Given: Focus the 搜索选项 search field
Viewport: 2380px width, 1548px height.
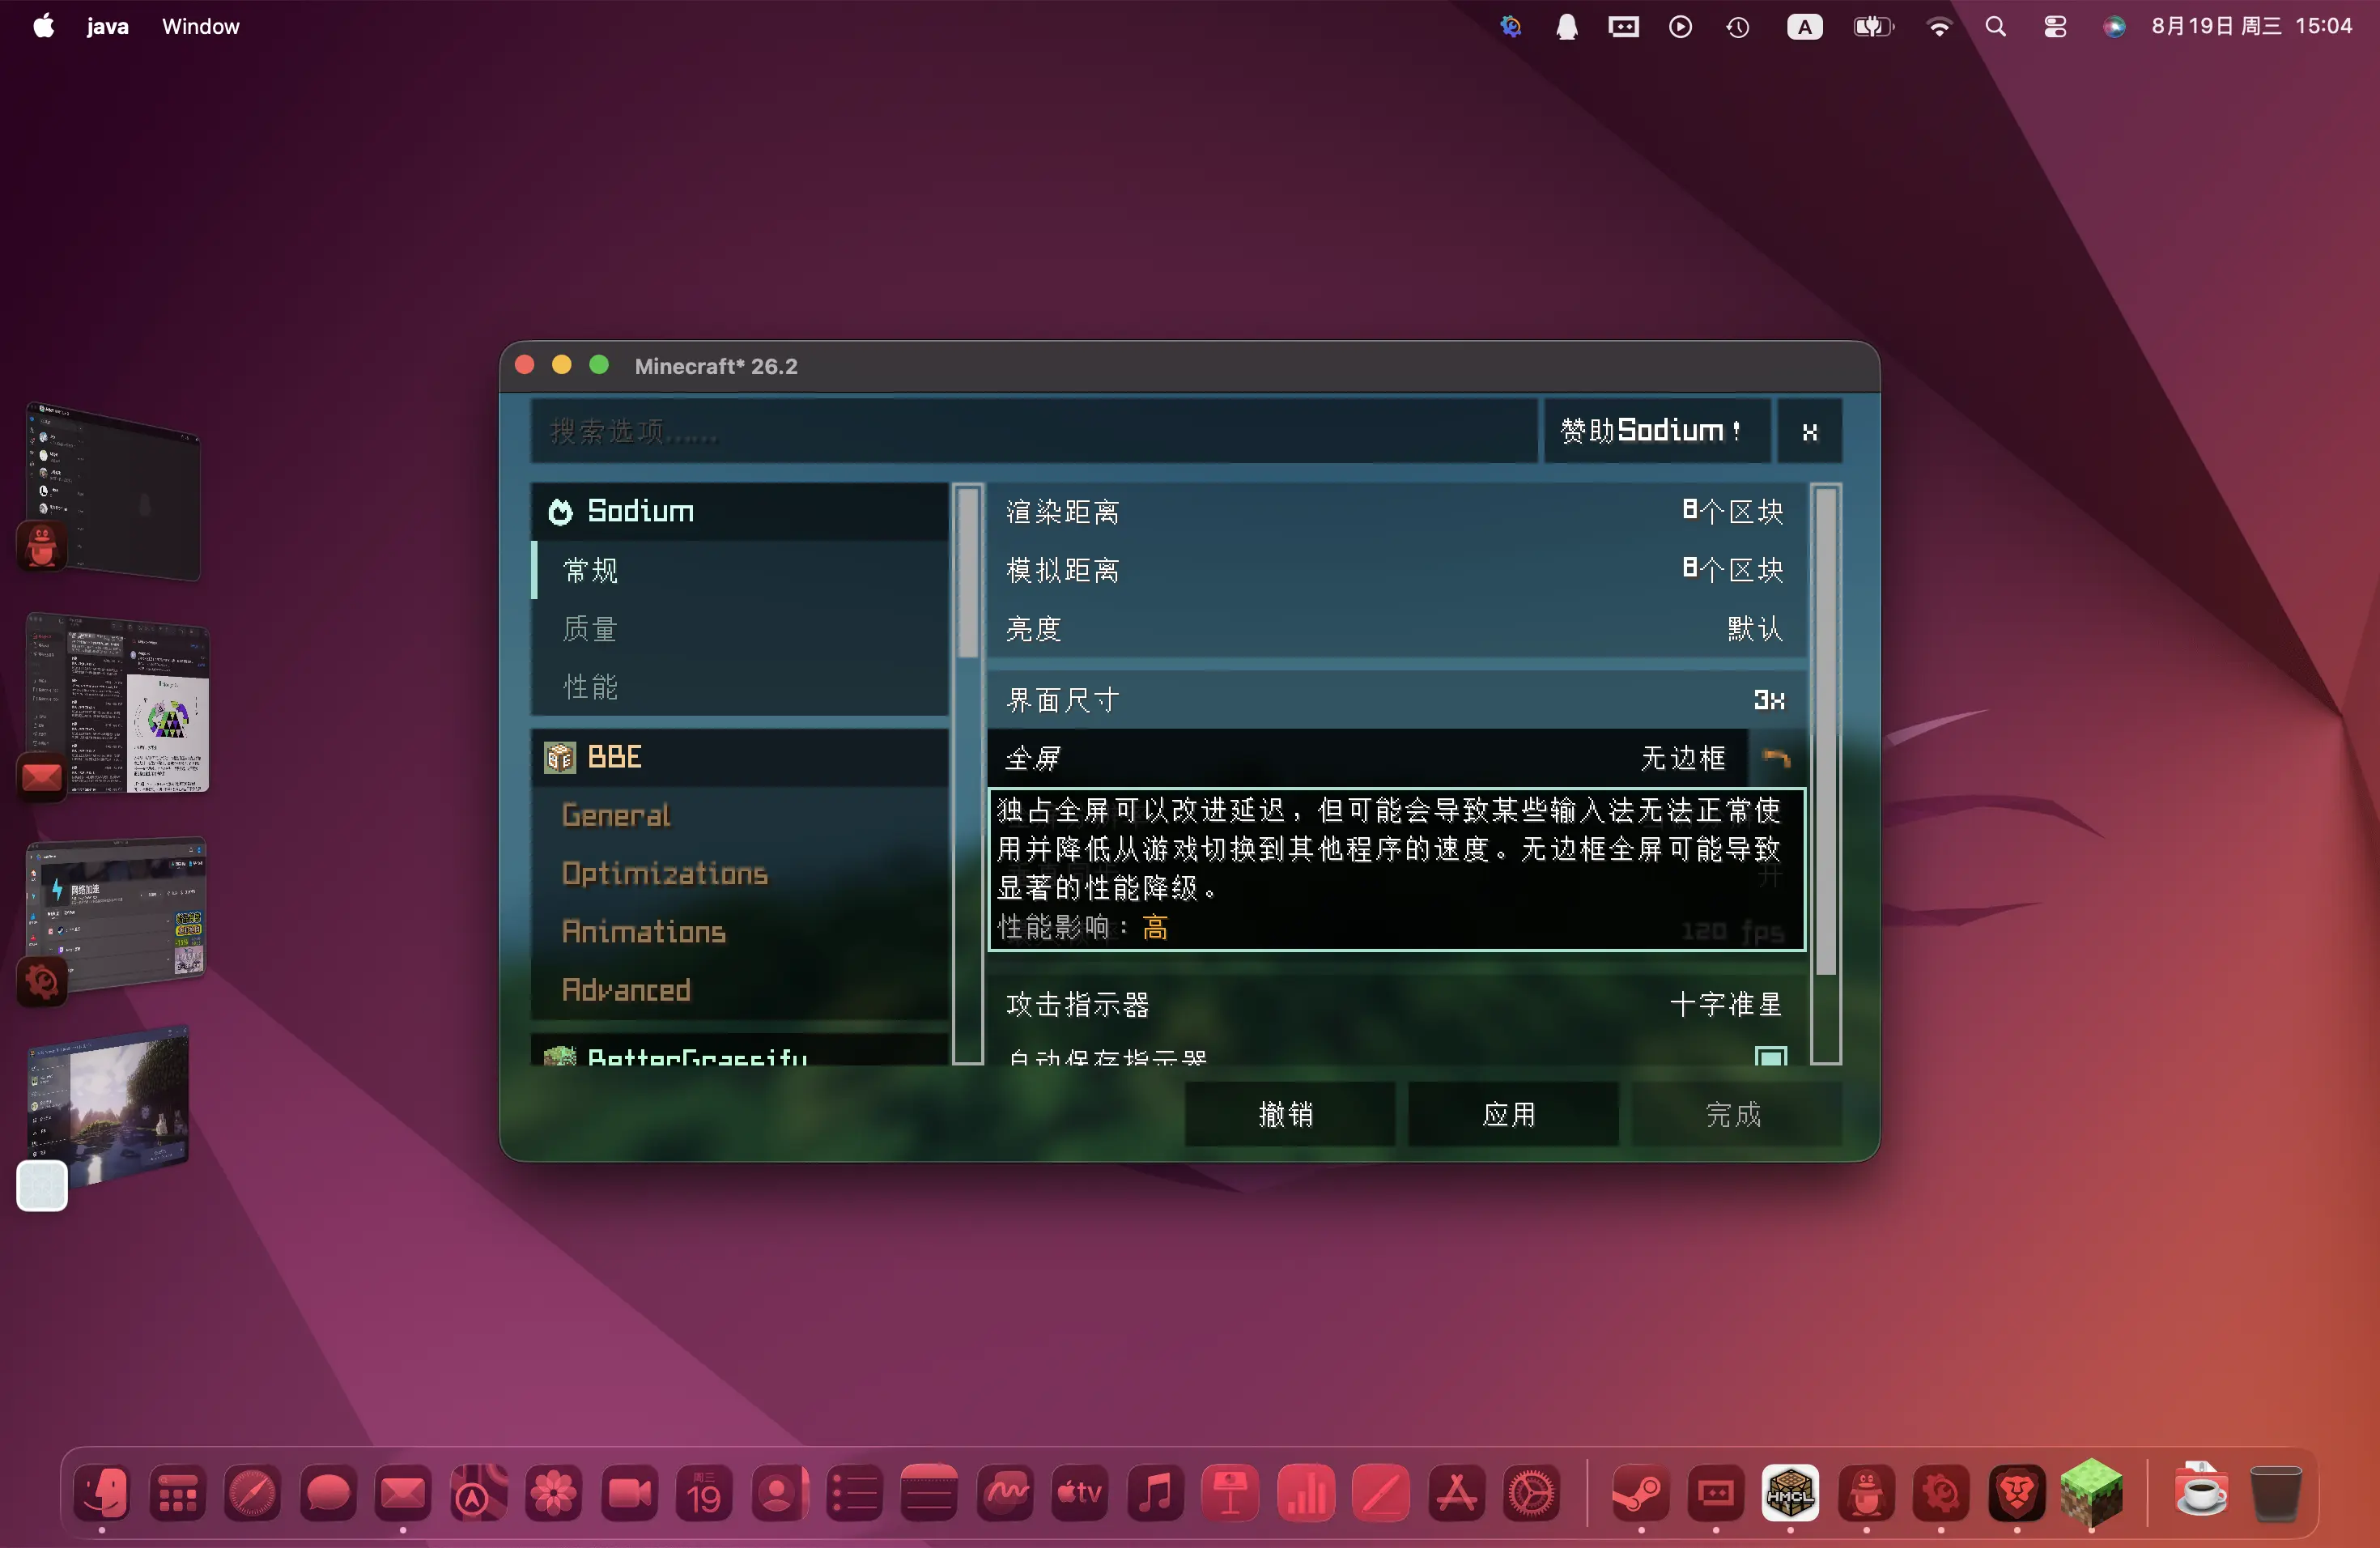Looking at the screenshot, I should pos(1034,431).
